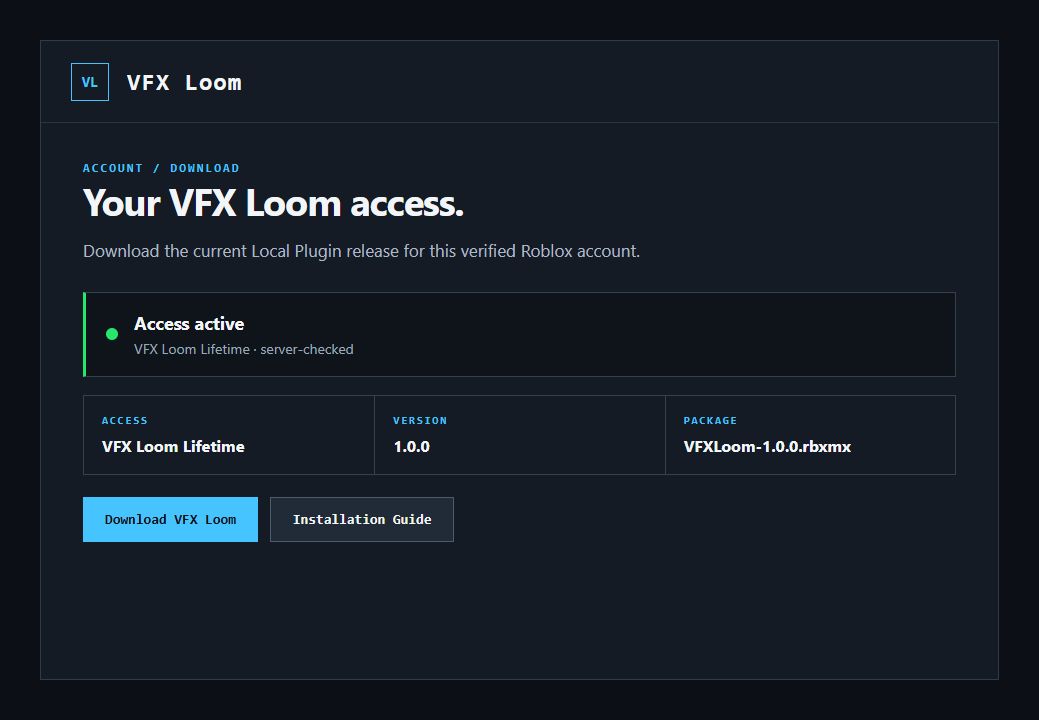Open the VFX Loom brand title
1039x720 pixels.
pyautogui.click(x=184, y=83)
